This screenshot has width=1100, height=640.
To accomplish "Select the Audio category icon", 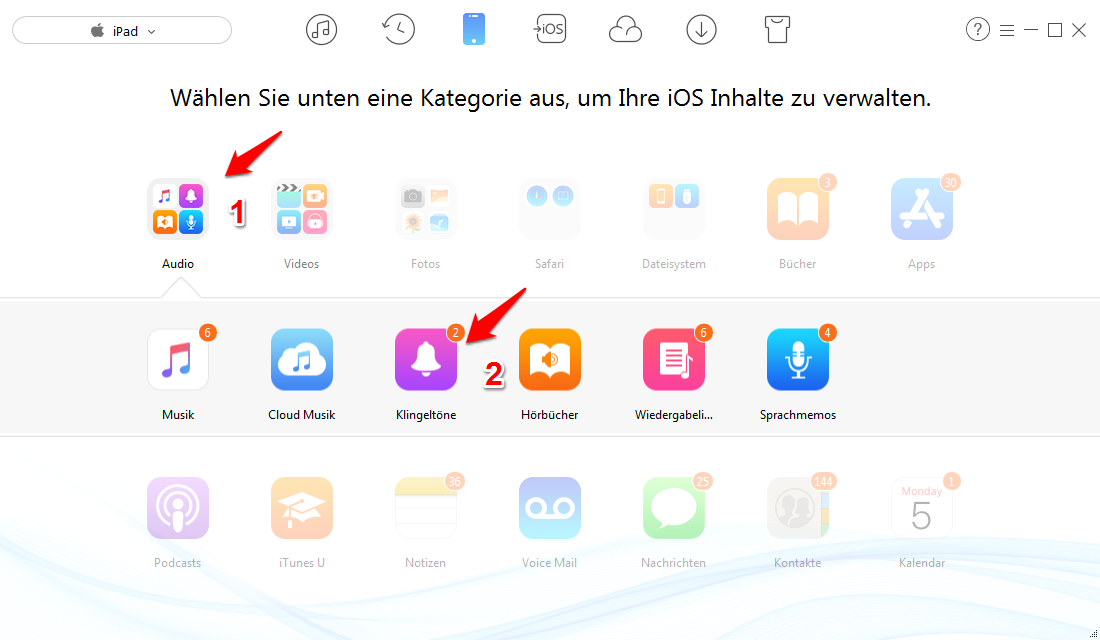I will pos(177,209).
